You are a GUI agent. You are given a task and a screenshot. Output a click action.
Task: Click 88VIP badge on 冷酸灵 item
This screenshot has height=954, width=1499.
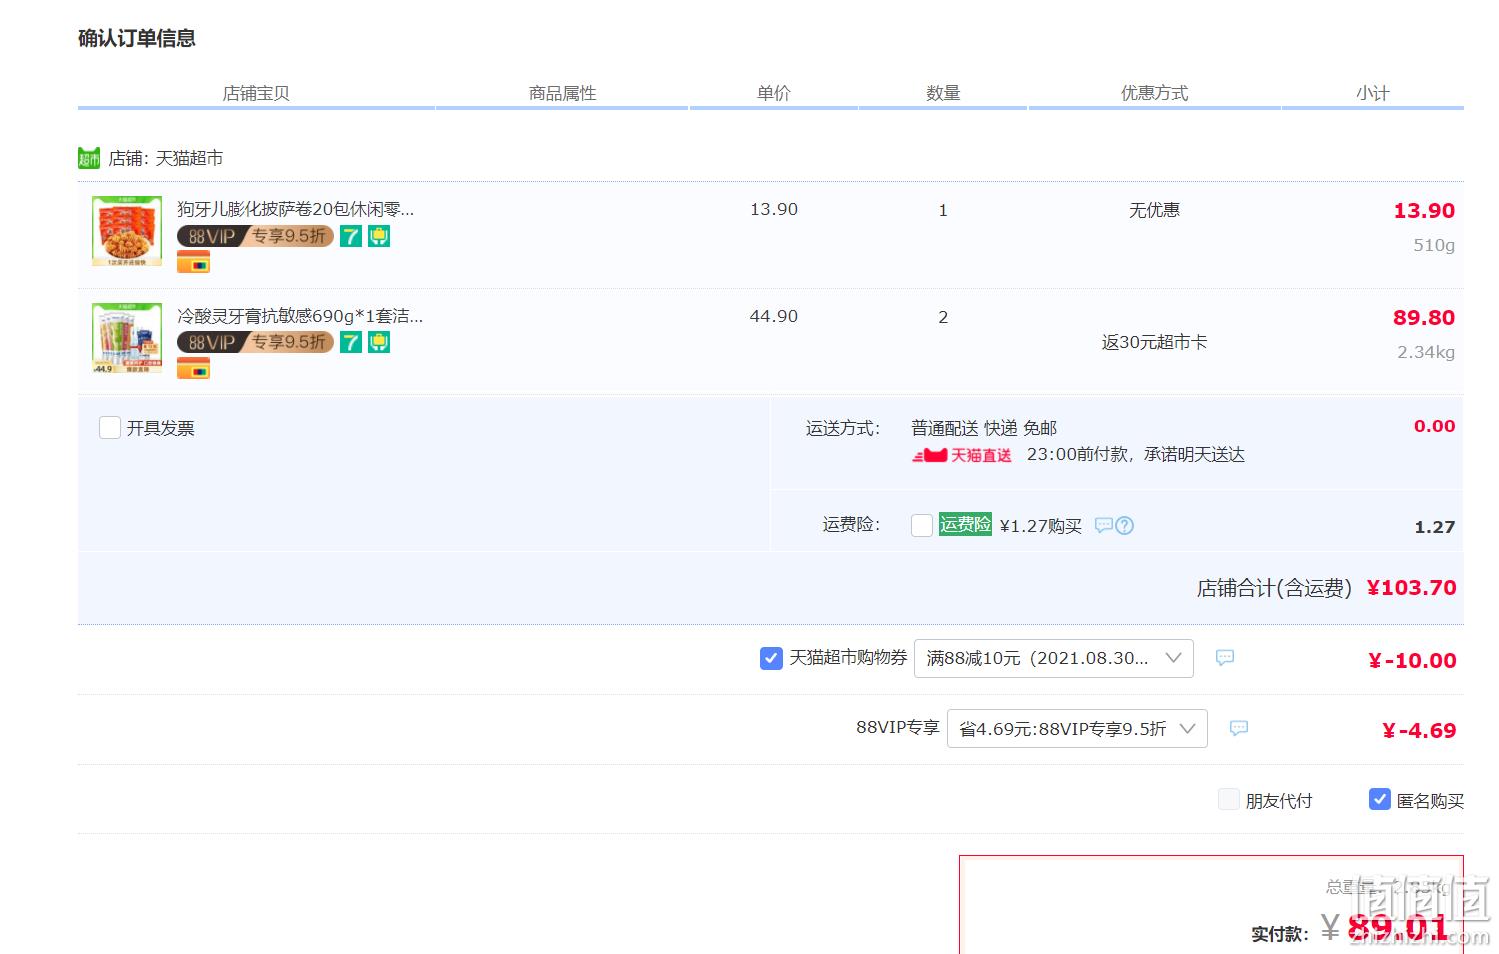point(255,342)
